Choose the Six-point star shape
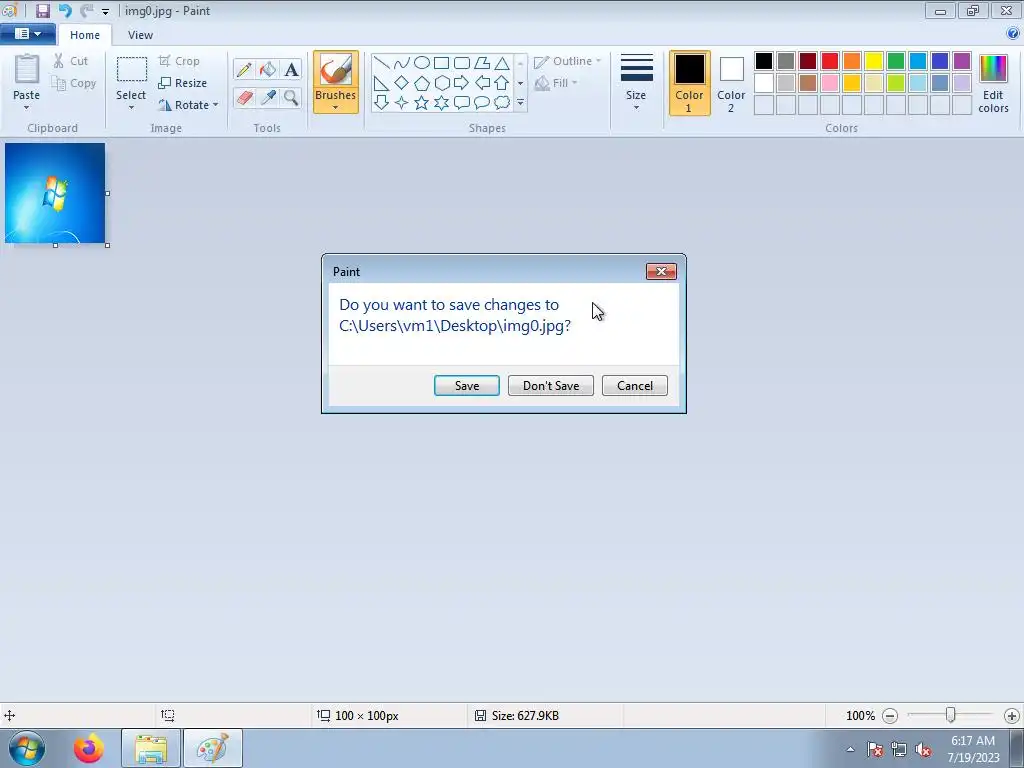1024x768 pixels. click(441, 103)
